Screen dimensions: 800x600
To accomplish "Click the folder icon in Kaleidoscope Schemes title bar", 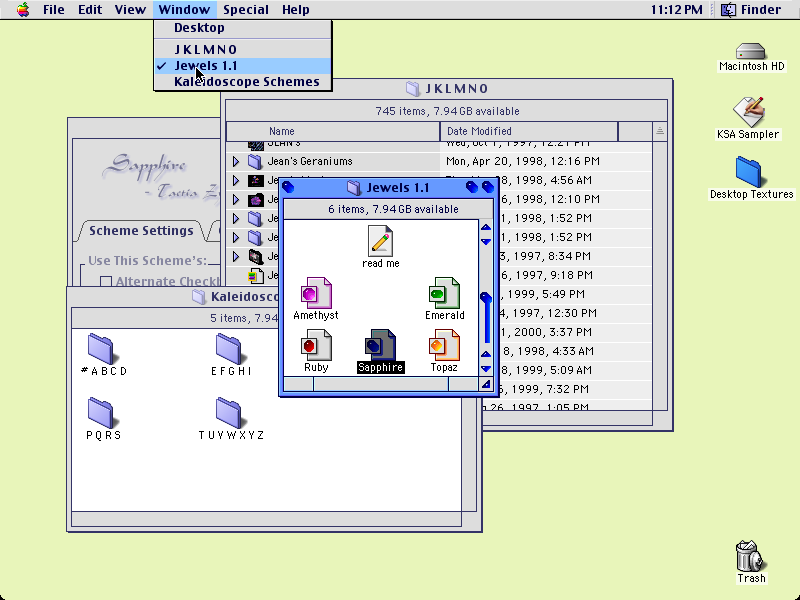I will (198, 296).
